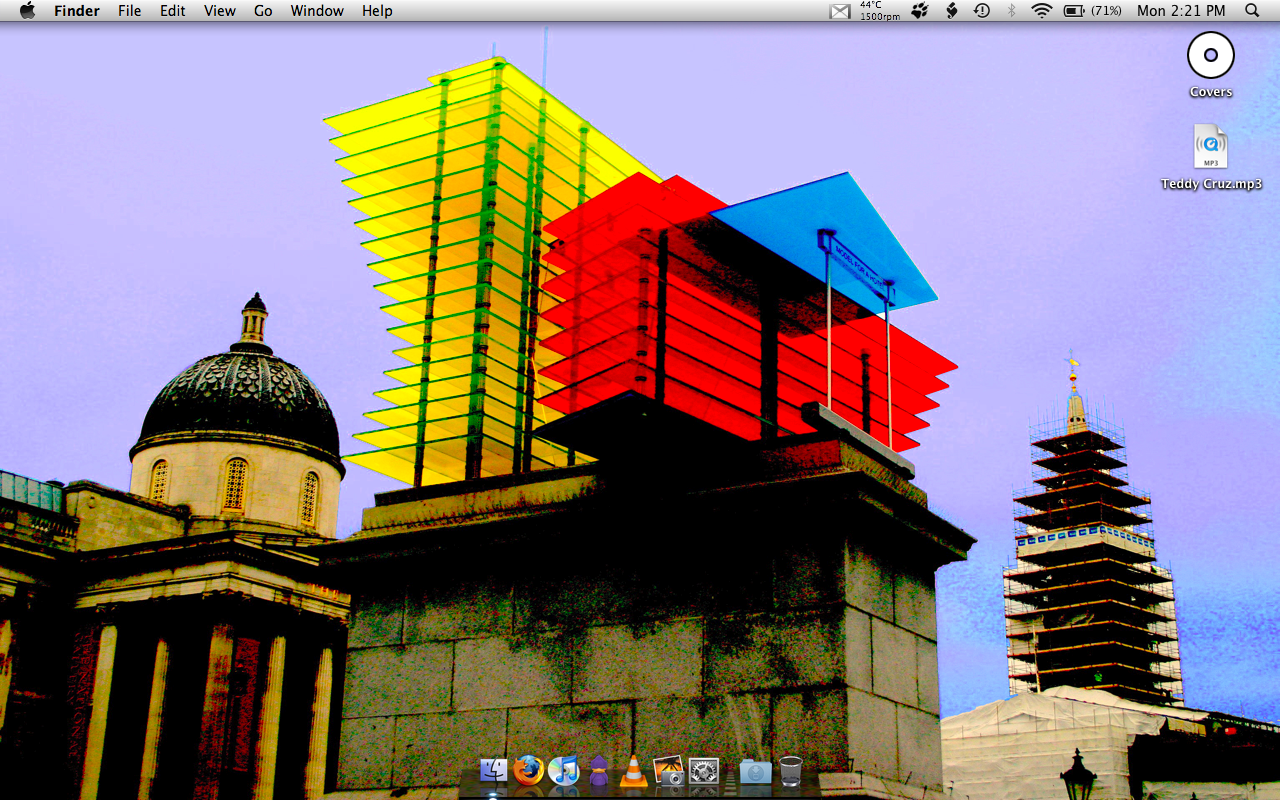Open Spotlight search magnifier
Viewport: 1280px width, 800px height.
[x=1252, y=11]
